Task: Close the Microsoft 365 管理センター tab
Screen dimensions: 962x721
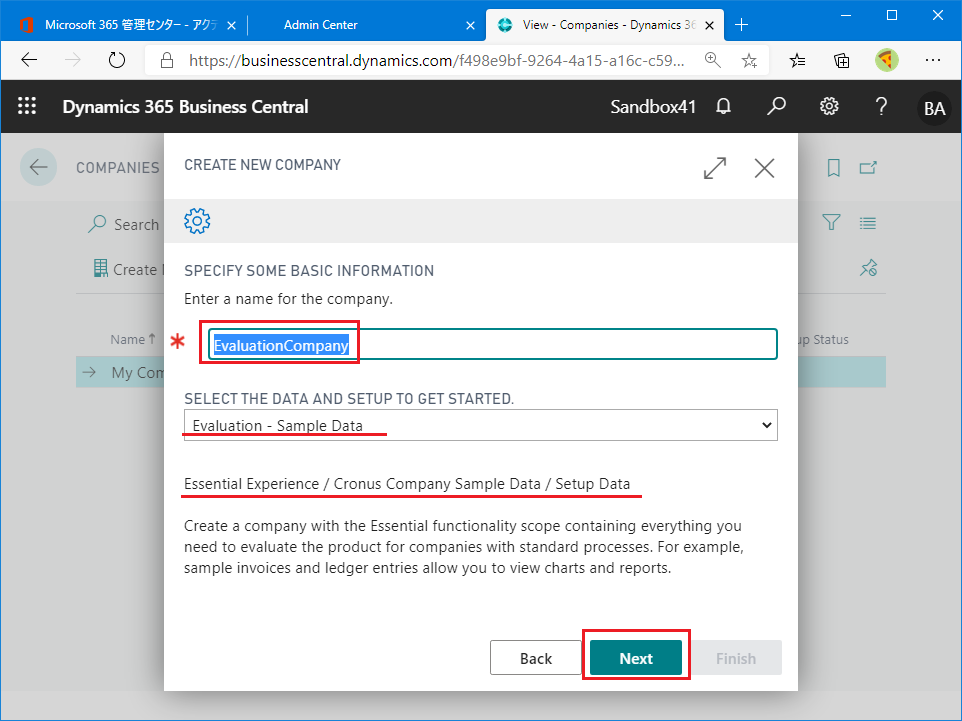Action: pos(231,25)
